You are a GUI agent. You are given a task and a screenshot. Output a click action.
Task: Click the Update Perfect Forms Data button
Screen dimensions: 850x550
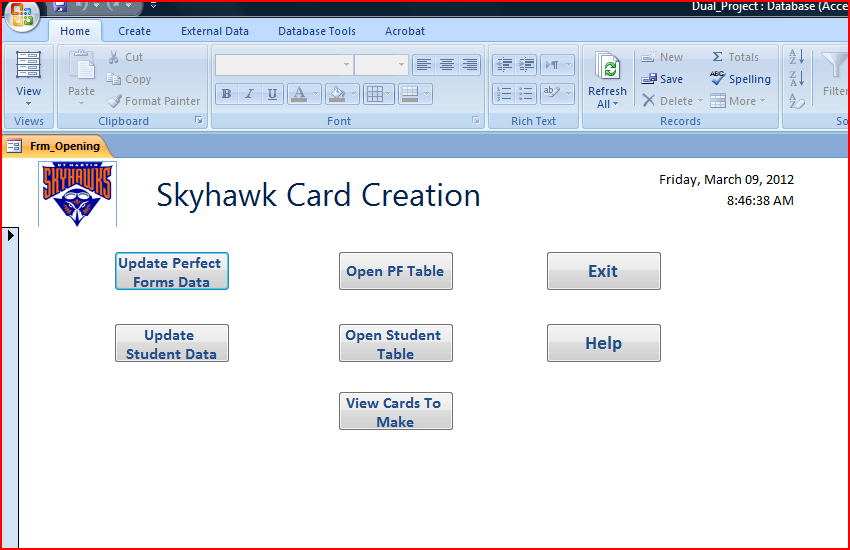[171, 272]
